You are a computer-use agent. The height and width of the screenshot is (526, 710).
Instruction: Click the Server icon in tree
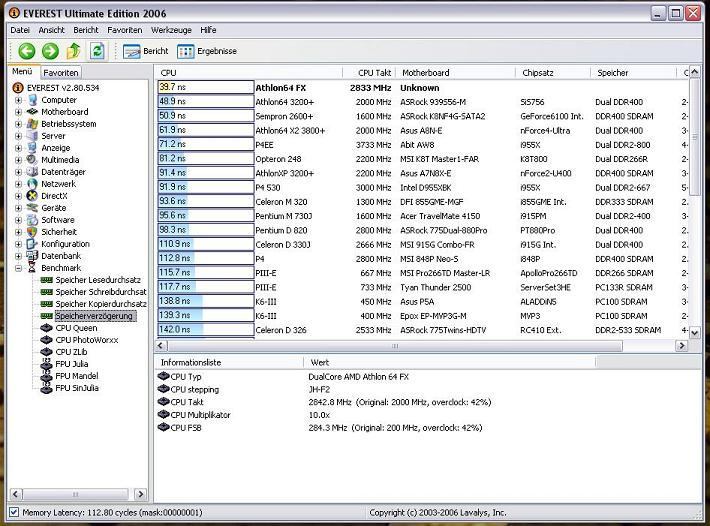pos(33,136)
